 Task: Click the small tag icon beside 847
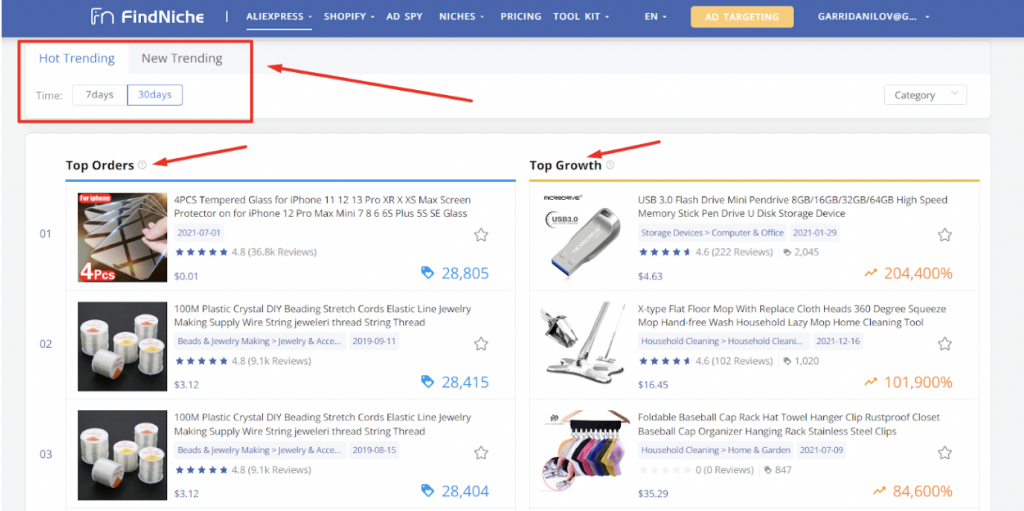(x=768, y=470)
